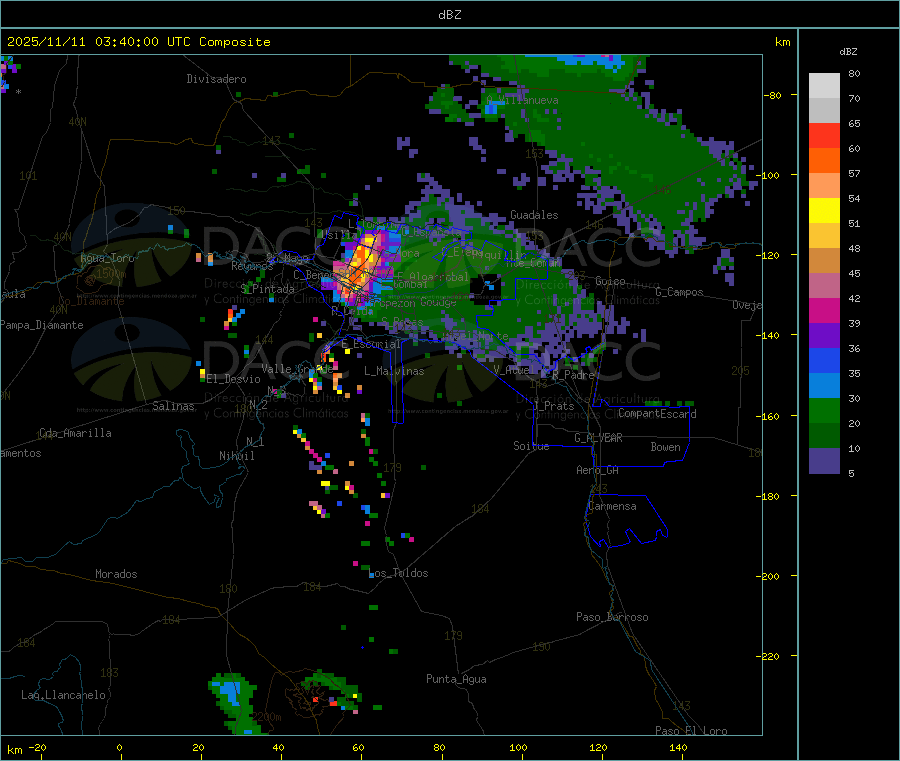Pick the light gray 70-80 dBZ swatch
The height and width of the screenshot is (761, 900).
(x=824, y=86)
